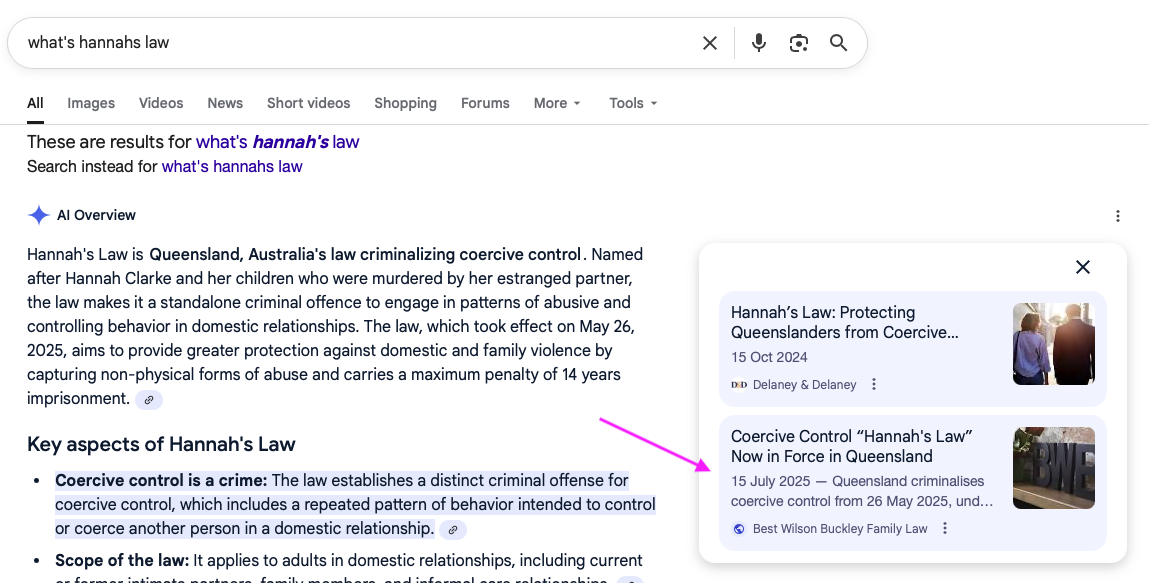Open Forums tab

pos(485,103)
